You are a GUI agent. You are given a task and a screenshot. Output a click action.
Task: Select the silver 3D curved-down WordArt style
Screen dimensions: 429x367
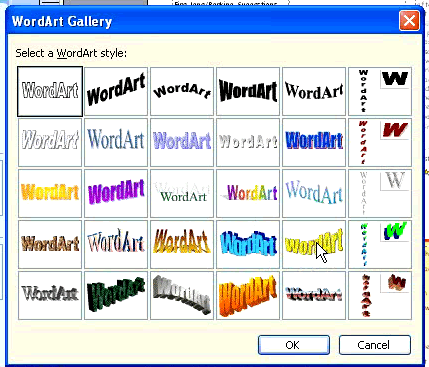pyautogui.click(x=182, y=295)
